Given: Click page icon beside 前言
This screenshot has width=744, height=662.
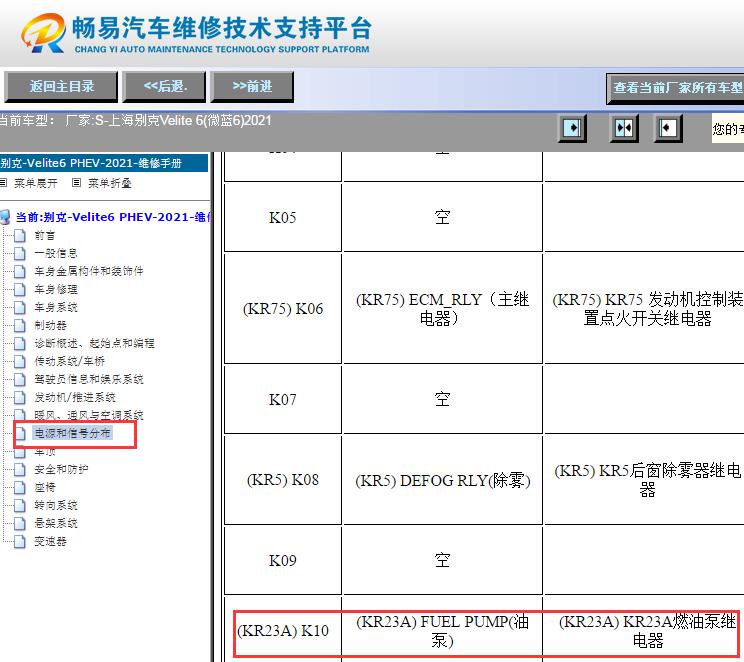Looking at the screenshot, I should 19,235.
